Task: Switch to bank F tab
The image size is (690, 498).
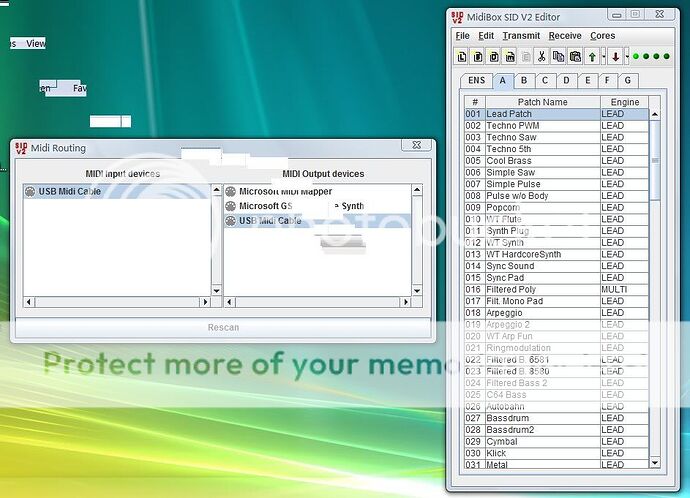Action: pyautogui.click(x=607, y=81)
